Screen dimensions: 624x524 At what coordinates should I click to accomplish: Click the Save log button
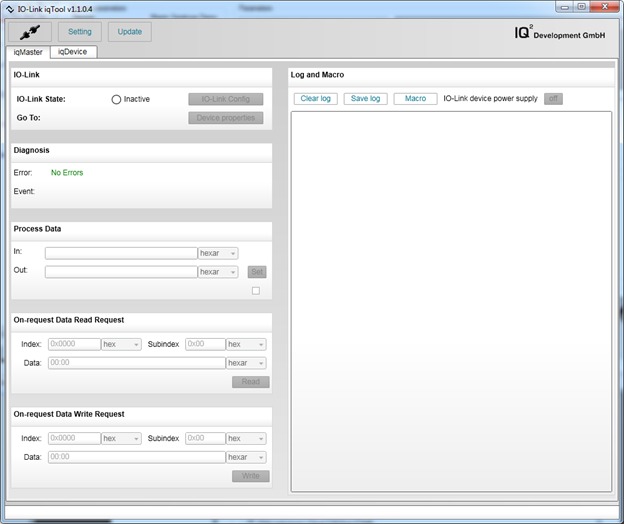tap(365, 99)
